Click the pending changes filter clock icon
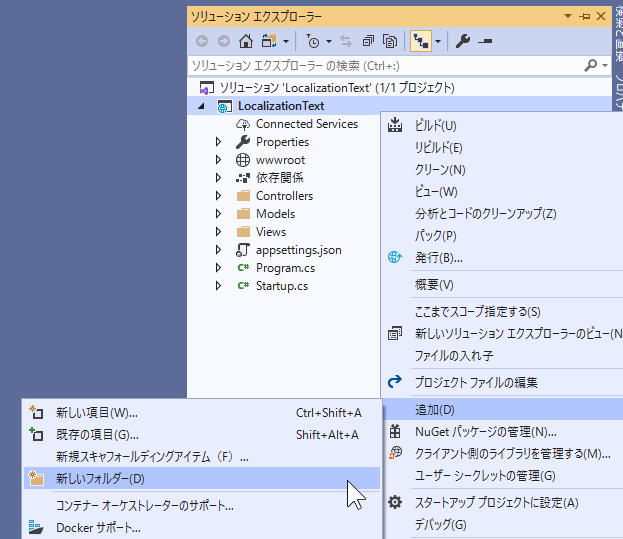623x539 pixels. pyautogui.click(x=313, y=41)
